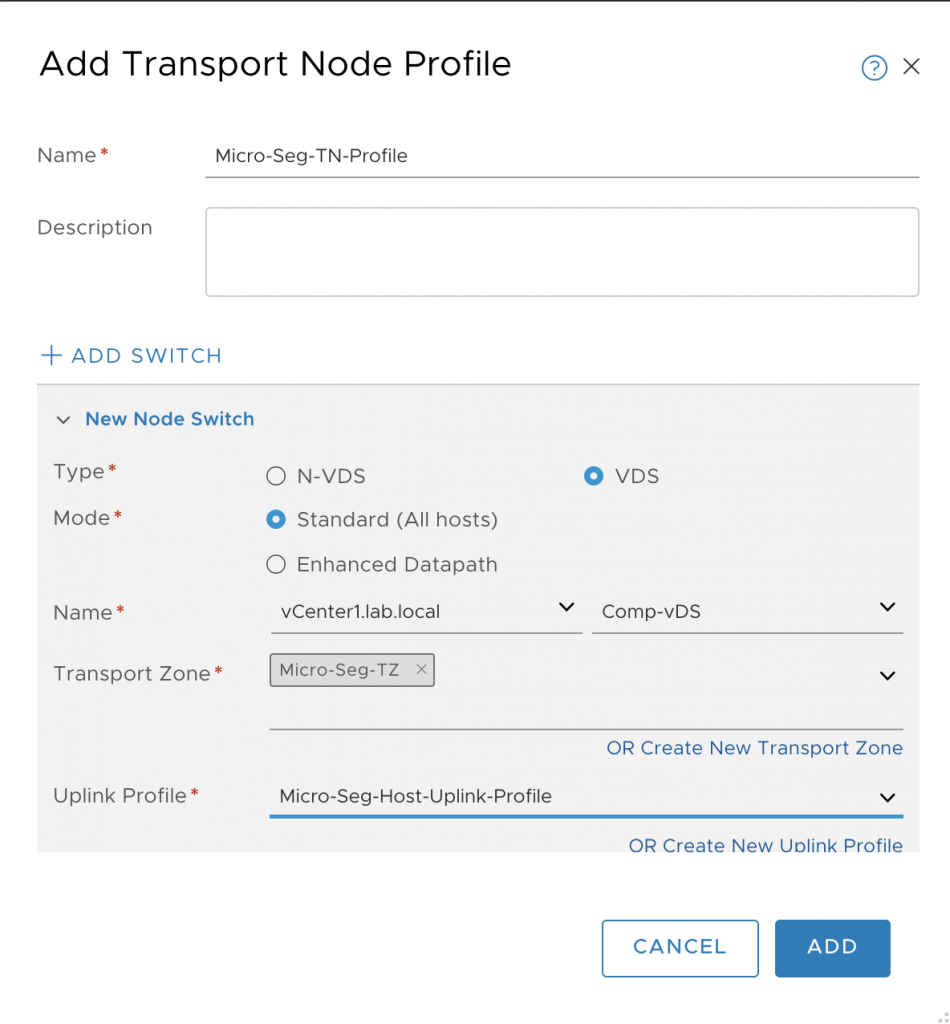Click OR Create New Uplink Profile link

pyautogui.click(x=765, y=844)
